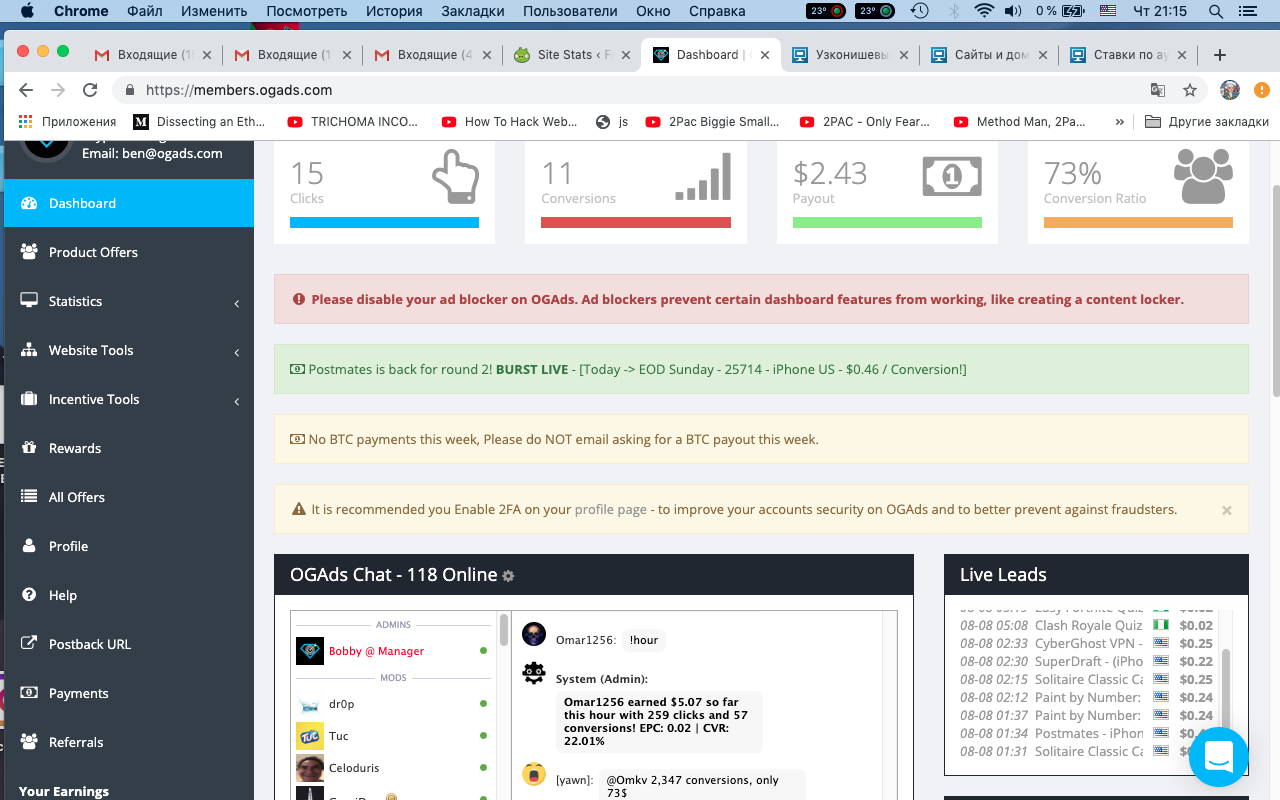Dismiss the 2FA recommendation alert
The image size is (1280, 800).
coord(1227,510)
